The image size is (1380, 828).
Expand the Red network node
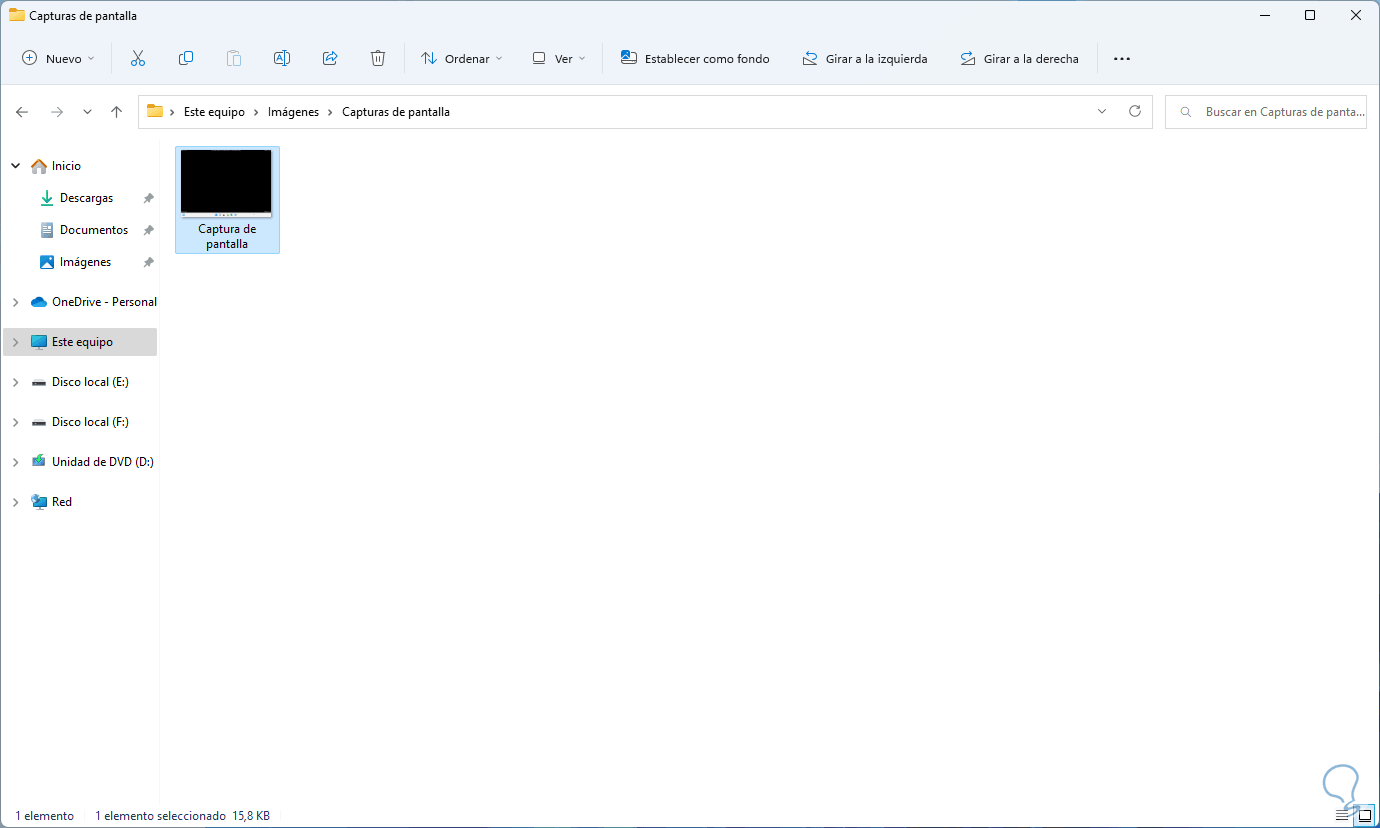coord(15,502)
